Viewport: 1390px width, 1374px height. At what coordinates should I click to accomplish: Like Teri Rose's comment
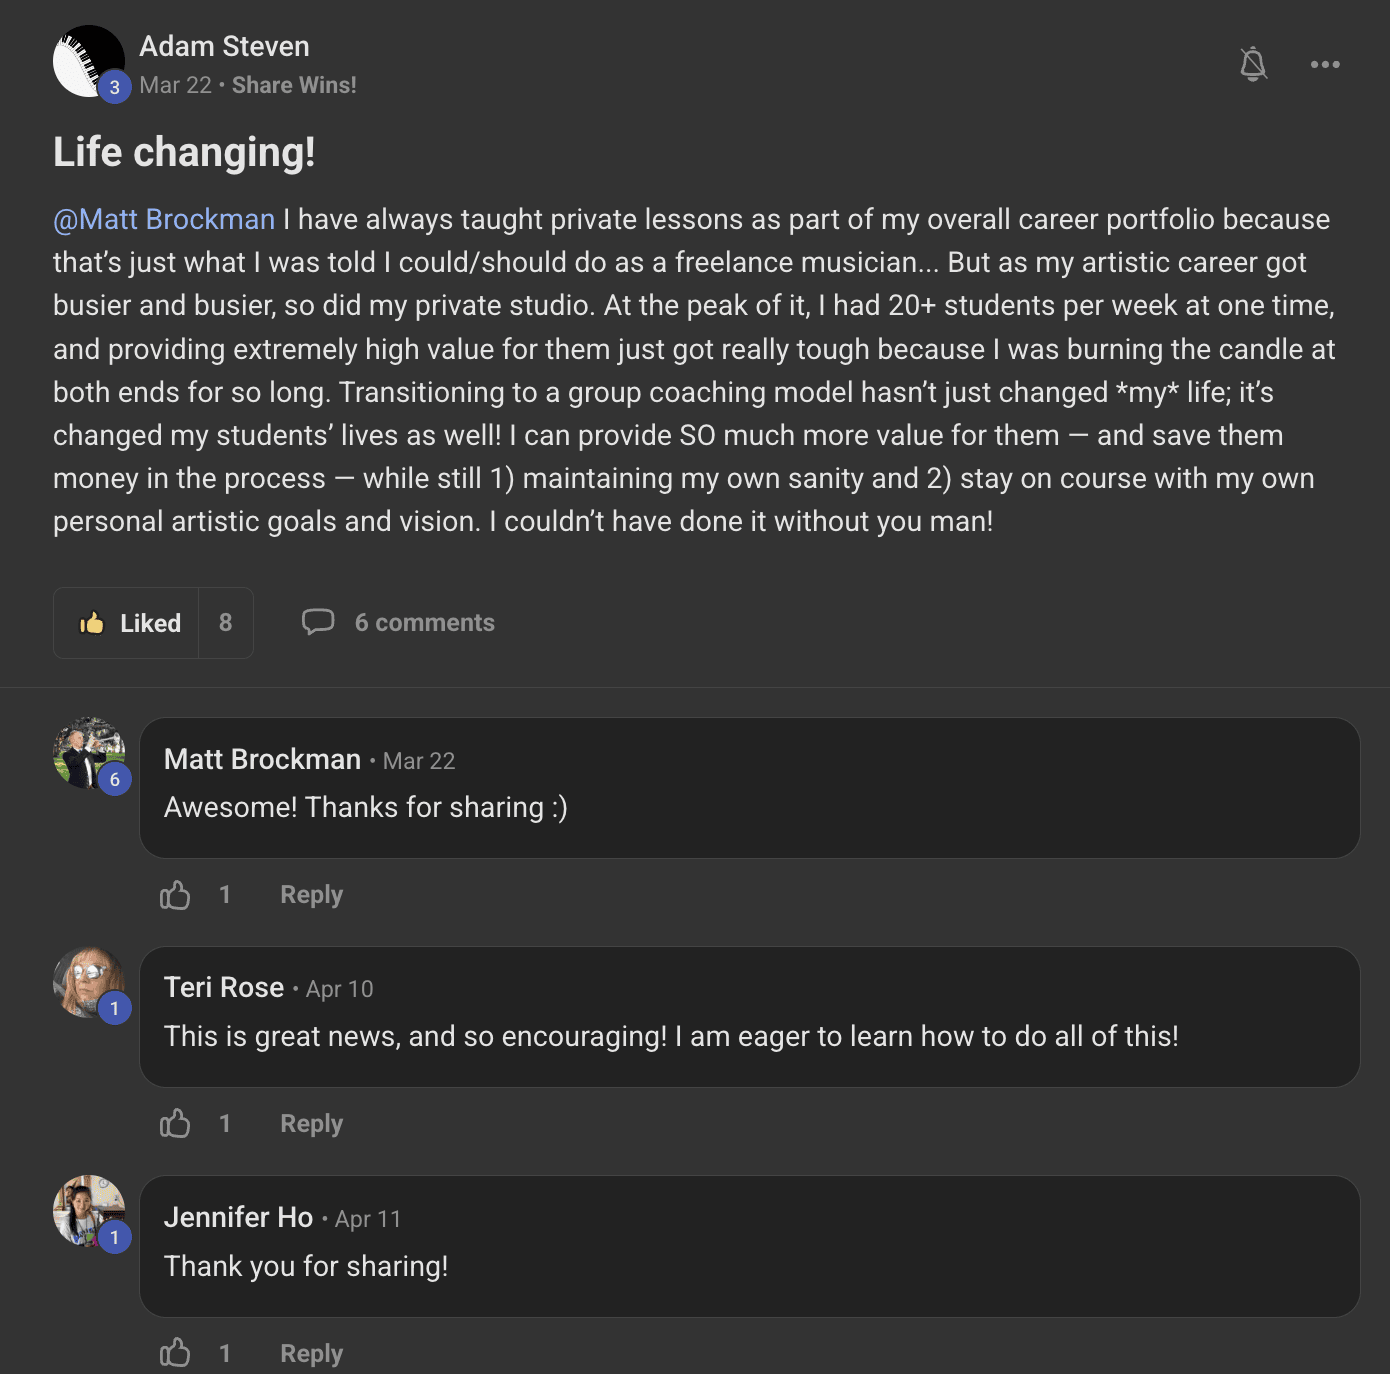[x=175, y=1124]
